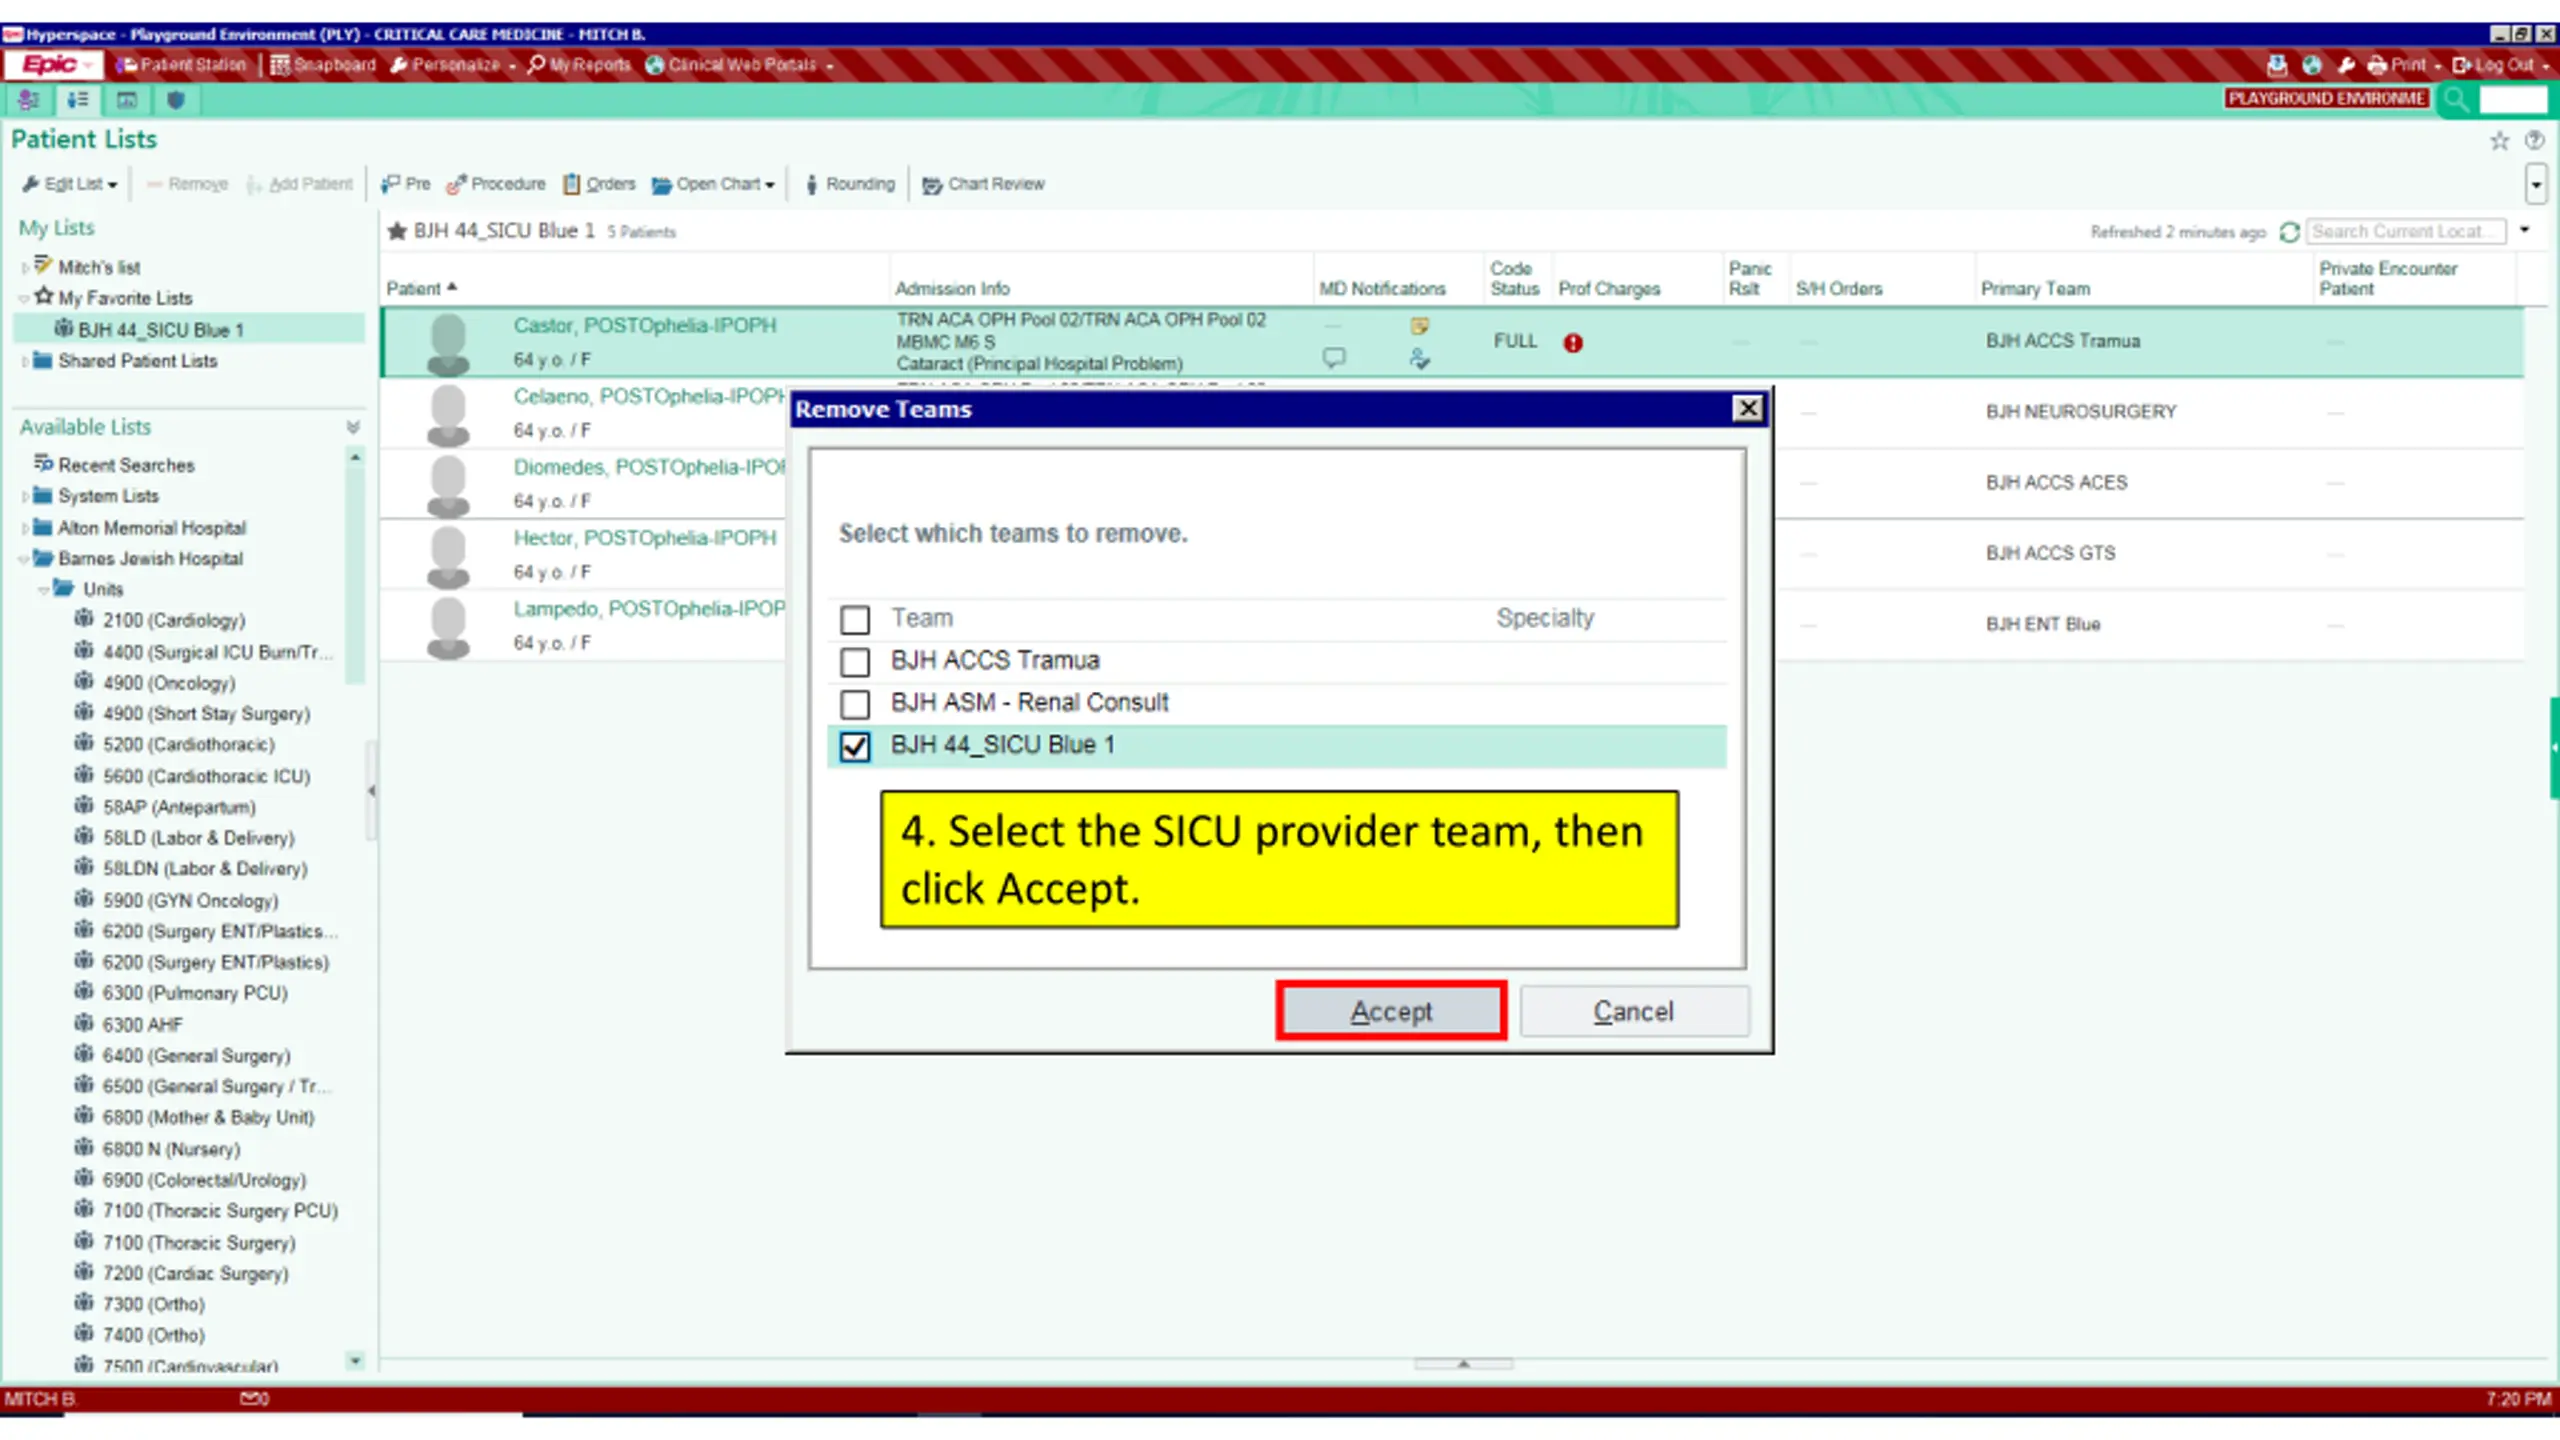Open the Edit List dropdown
The height and width of the screenshot is (1440, 2560).
(x=70, y=184)
